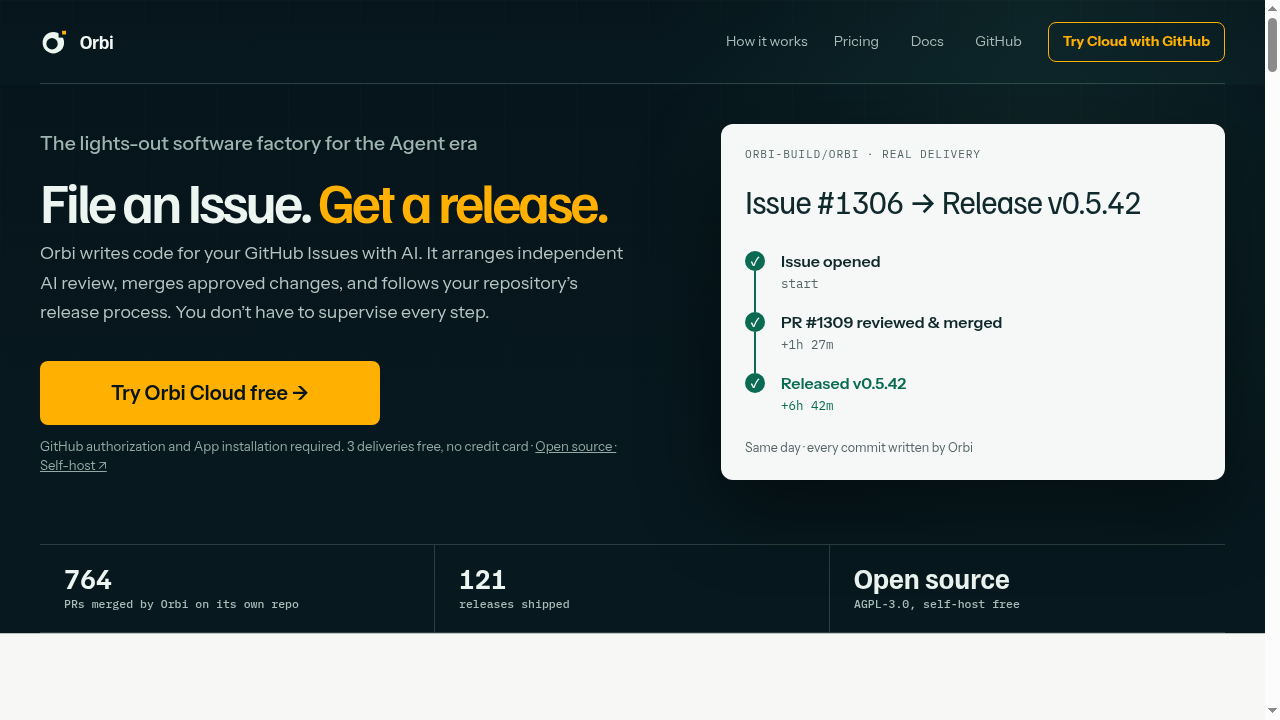Screen dimensions: 1280x720
Task: Click the scrollbar down arrow
Action: tap(1272, 712)
